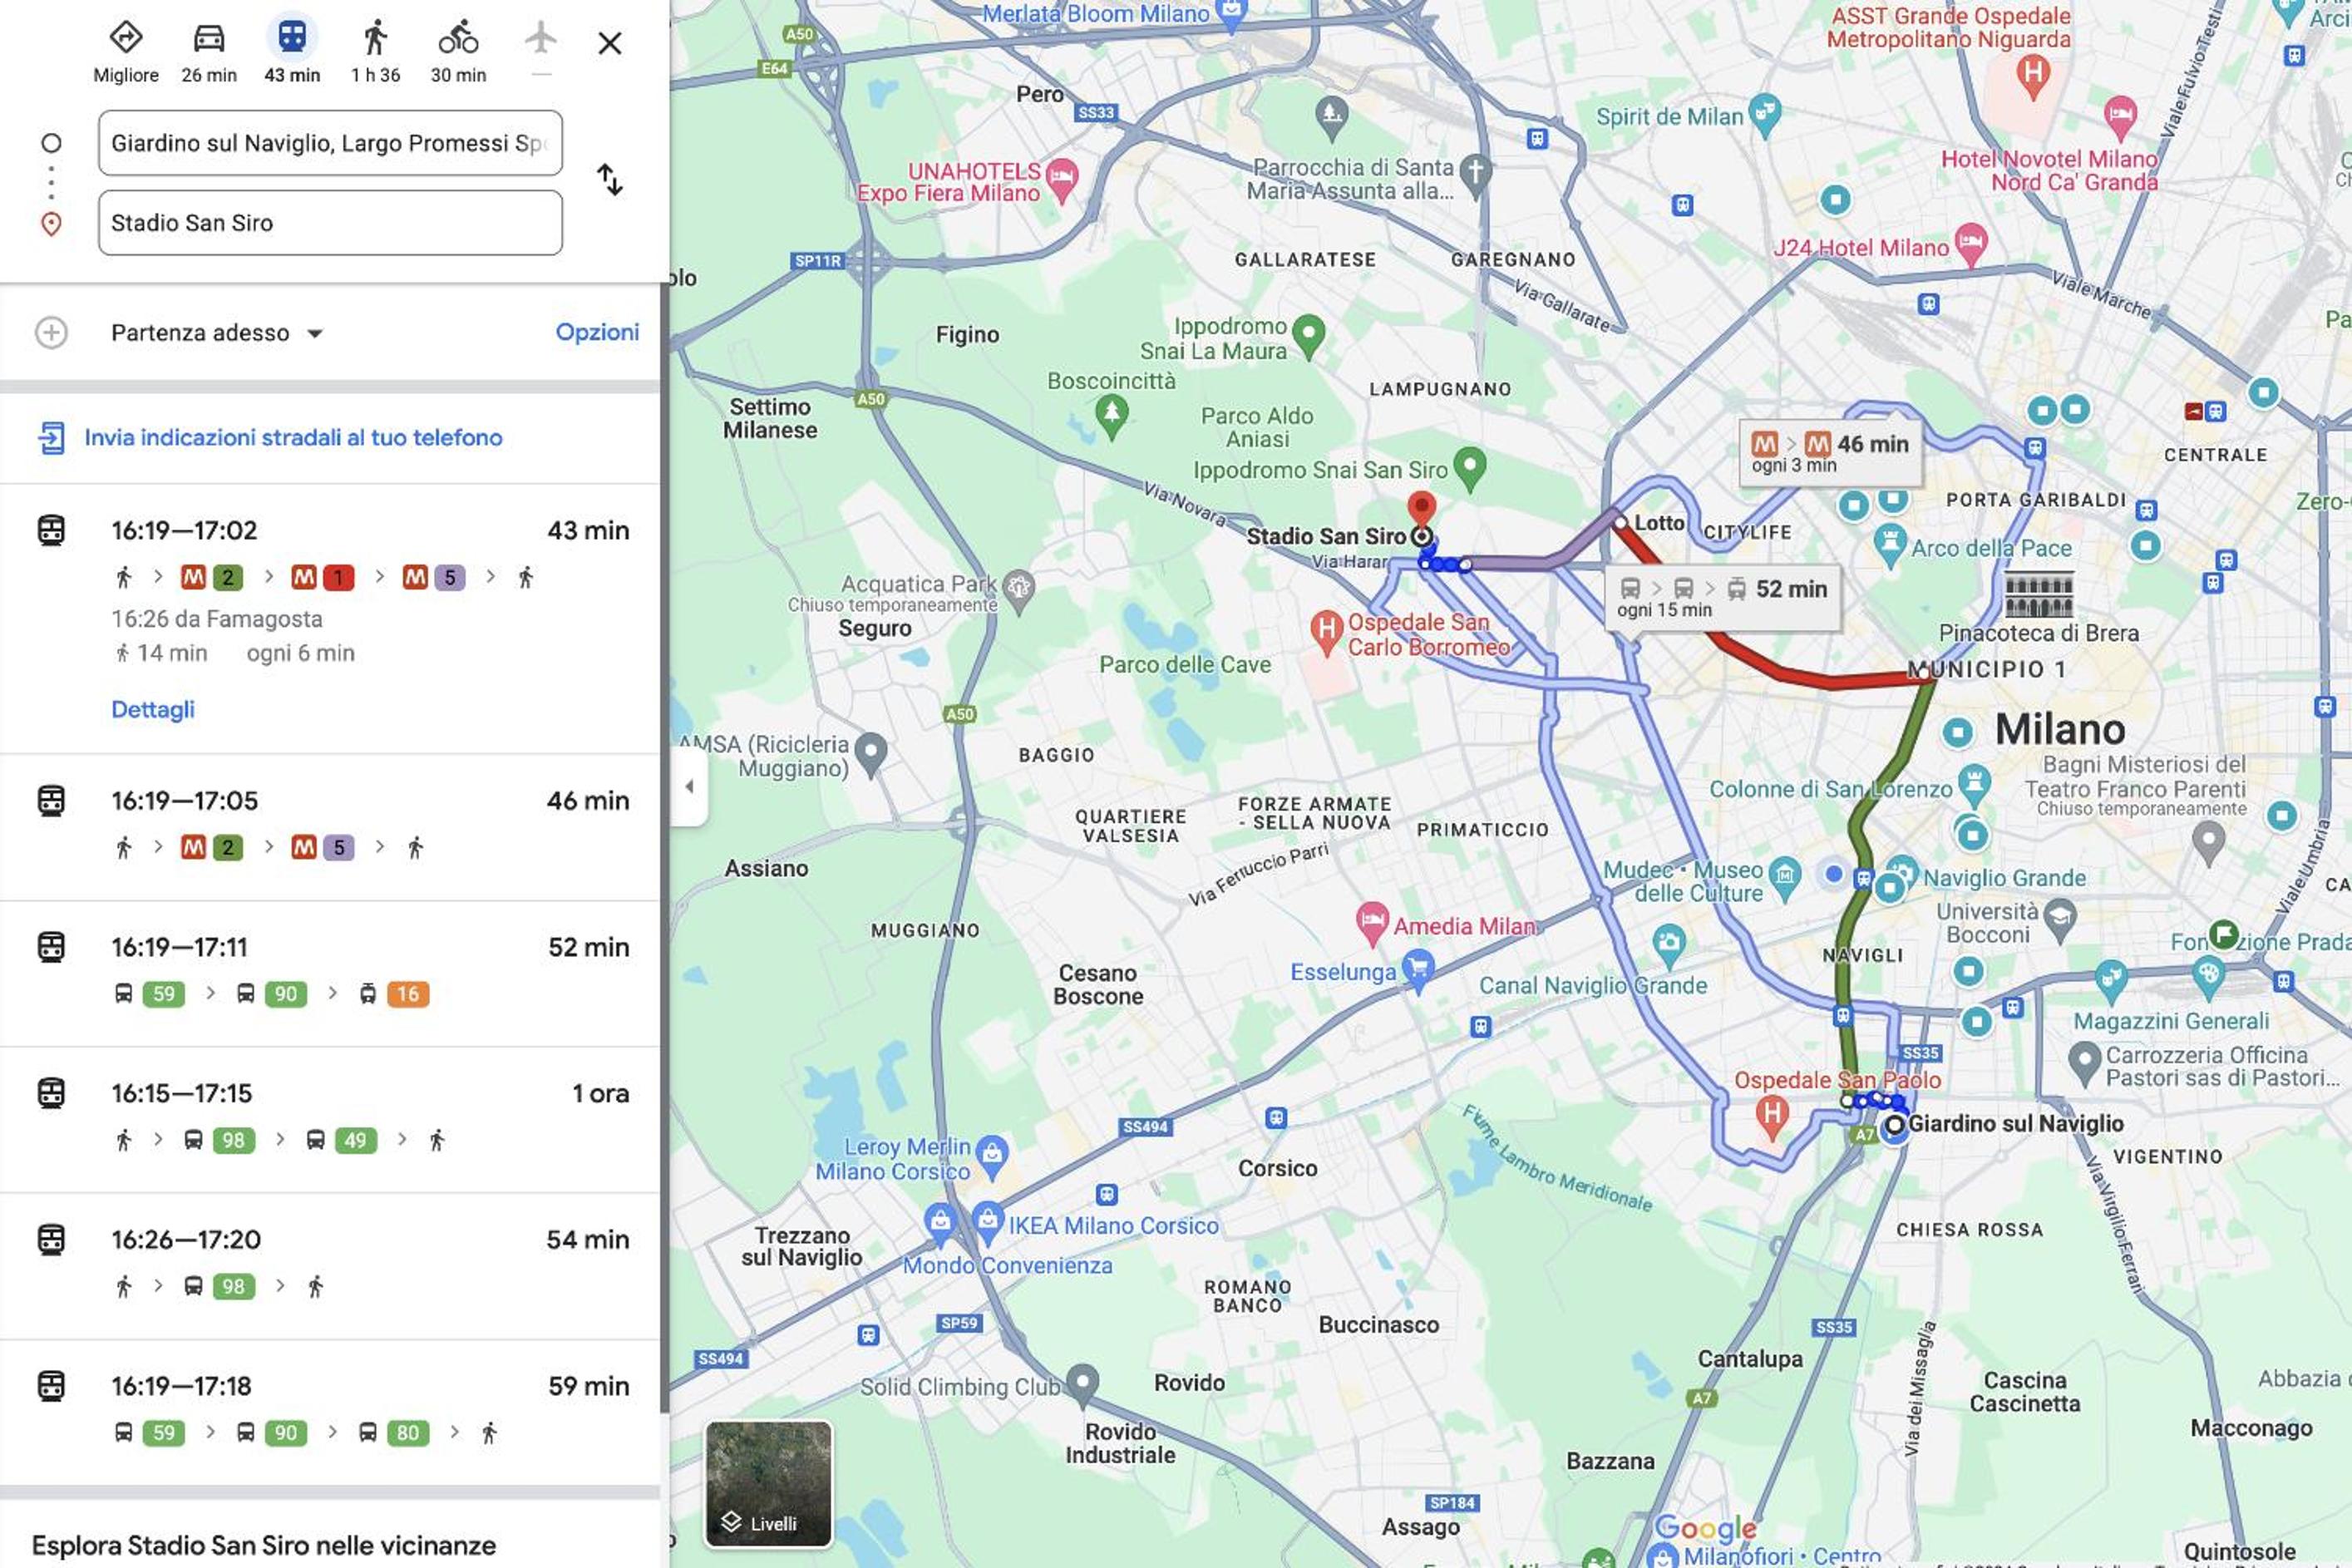Open Opzioni route options
This screenshot has width=2352, height=1568.
pyautogui.click(x=597, y=332)
